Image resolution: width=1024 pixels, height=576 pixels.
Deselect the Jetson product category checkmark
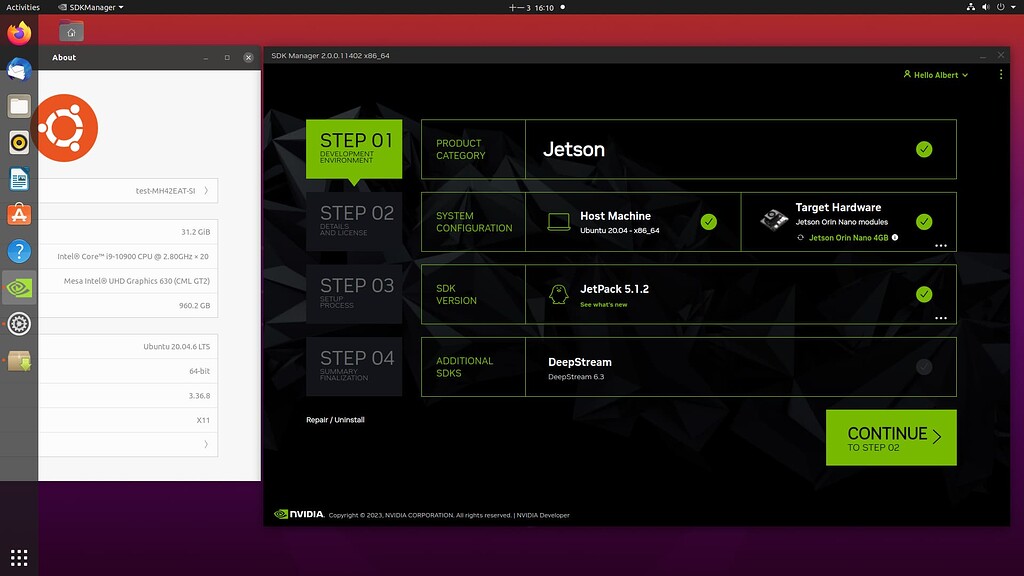coord(922,148)
